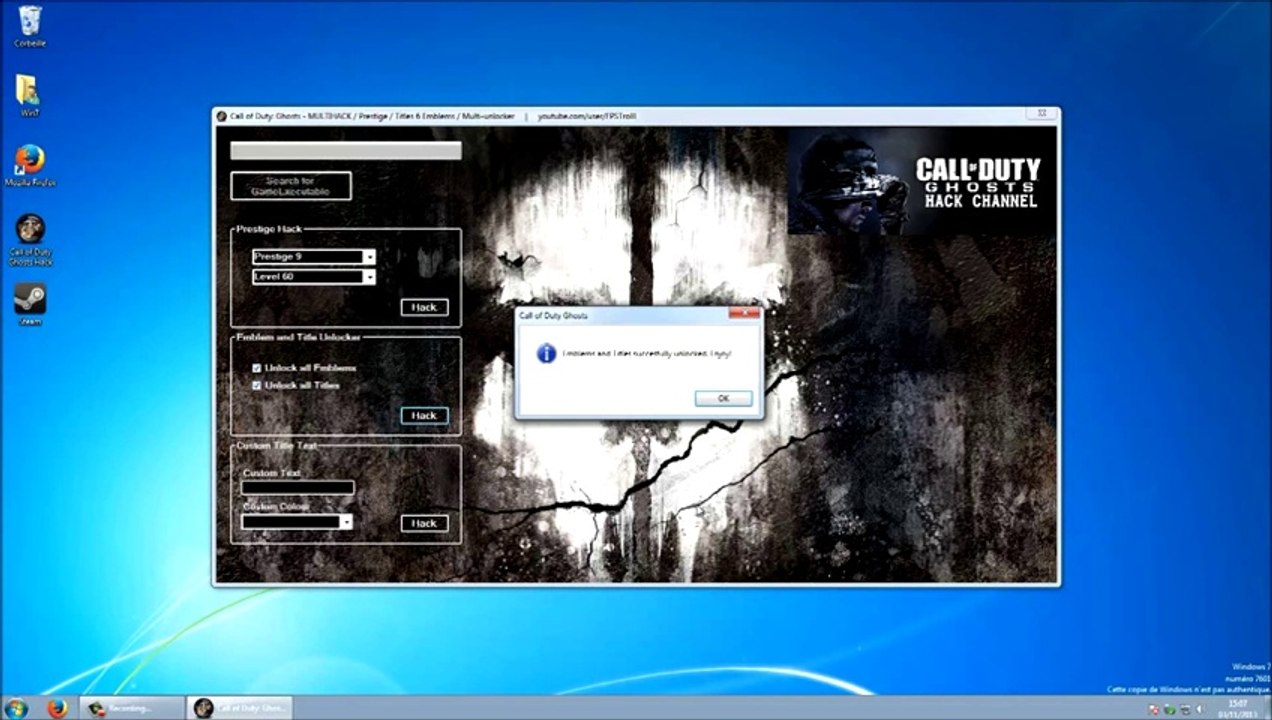
Task: Open the Custom Colour dropdown
Action: 297,521
